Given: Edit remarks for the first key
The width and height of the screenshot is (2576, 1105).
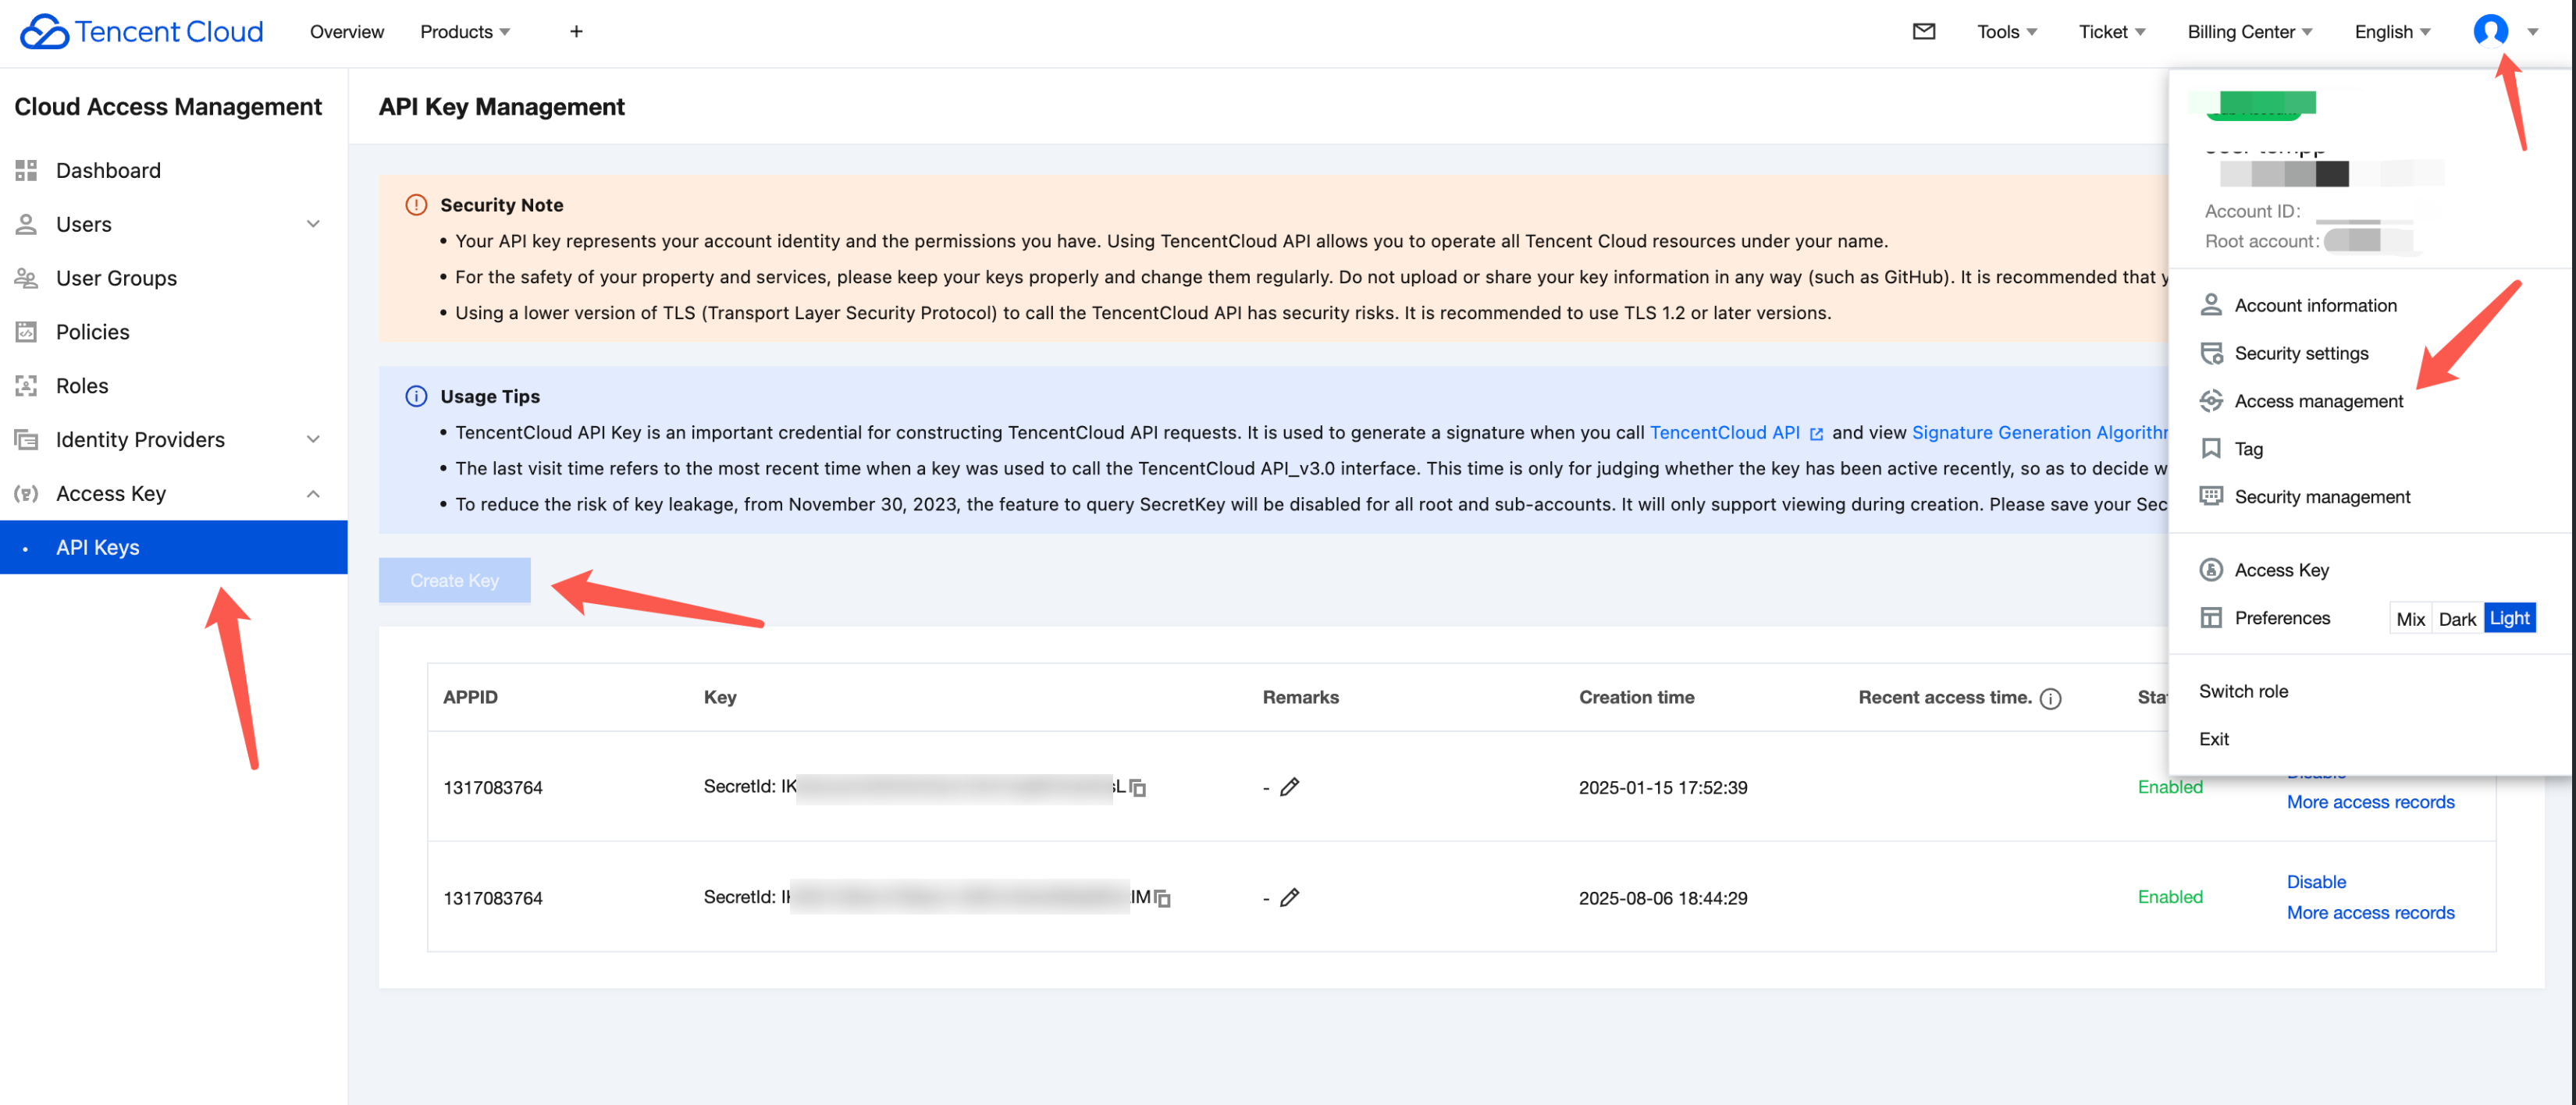Looking at the screenshot, I should (x=1290, y=787).
